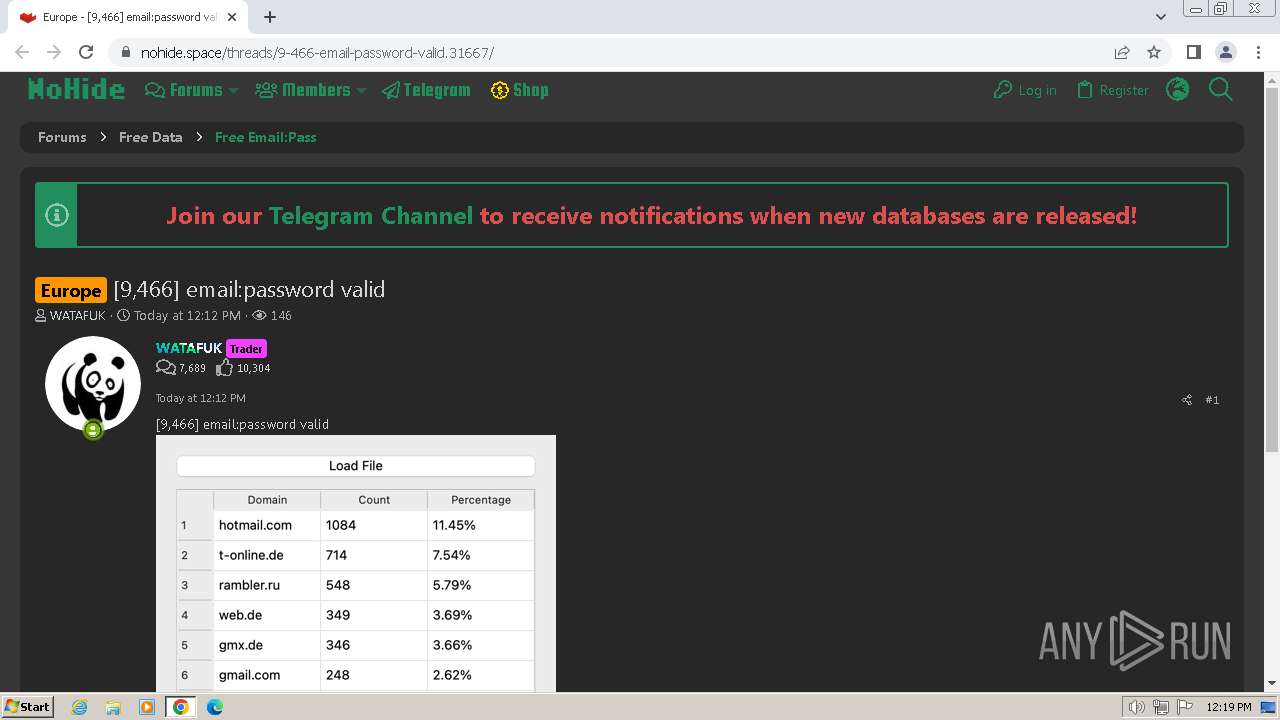This screenshot has width=1280, height=720.
Task: Click hotmail.com table cell
Action: coord(267,525)
